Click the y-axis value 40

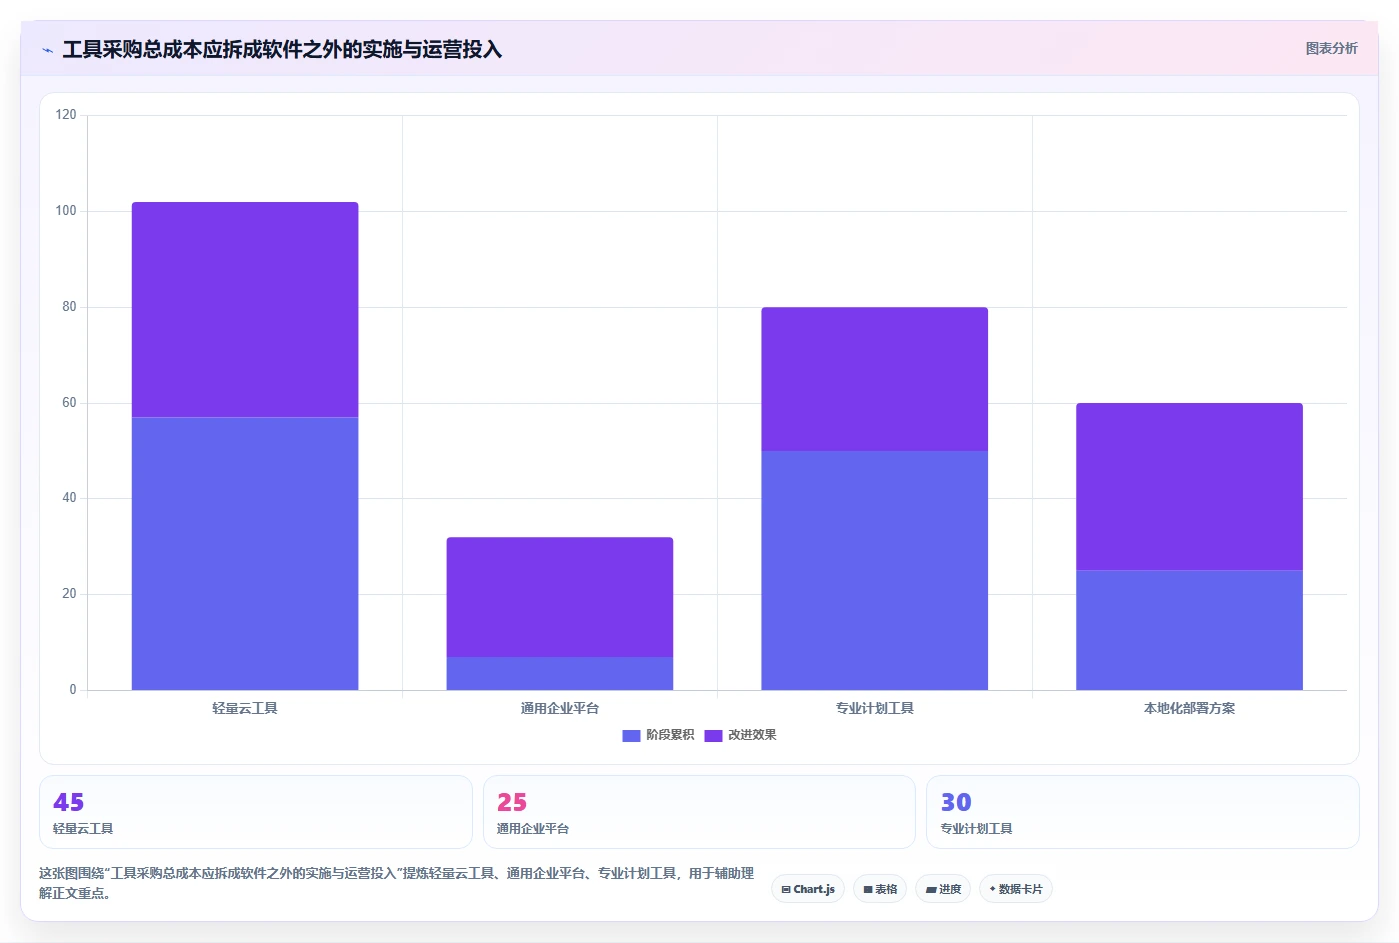pyautogui.click(x=69, y=498)
